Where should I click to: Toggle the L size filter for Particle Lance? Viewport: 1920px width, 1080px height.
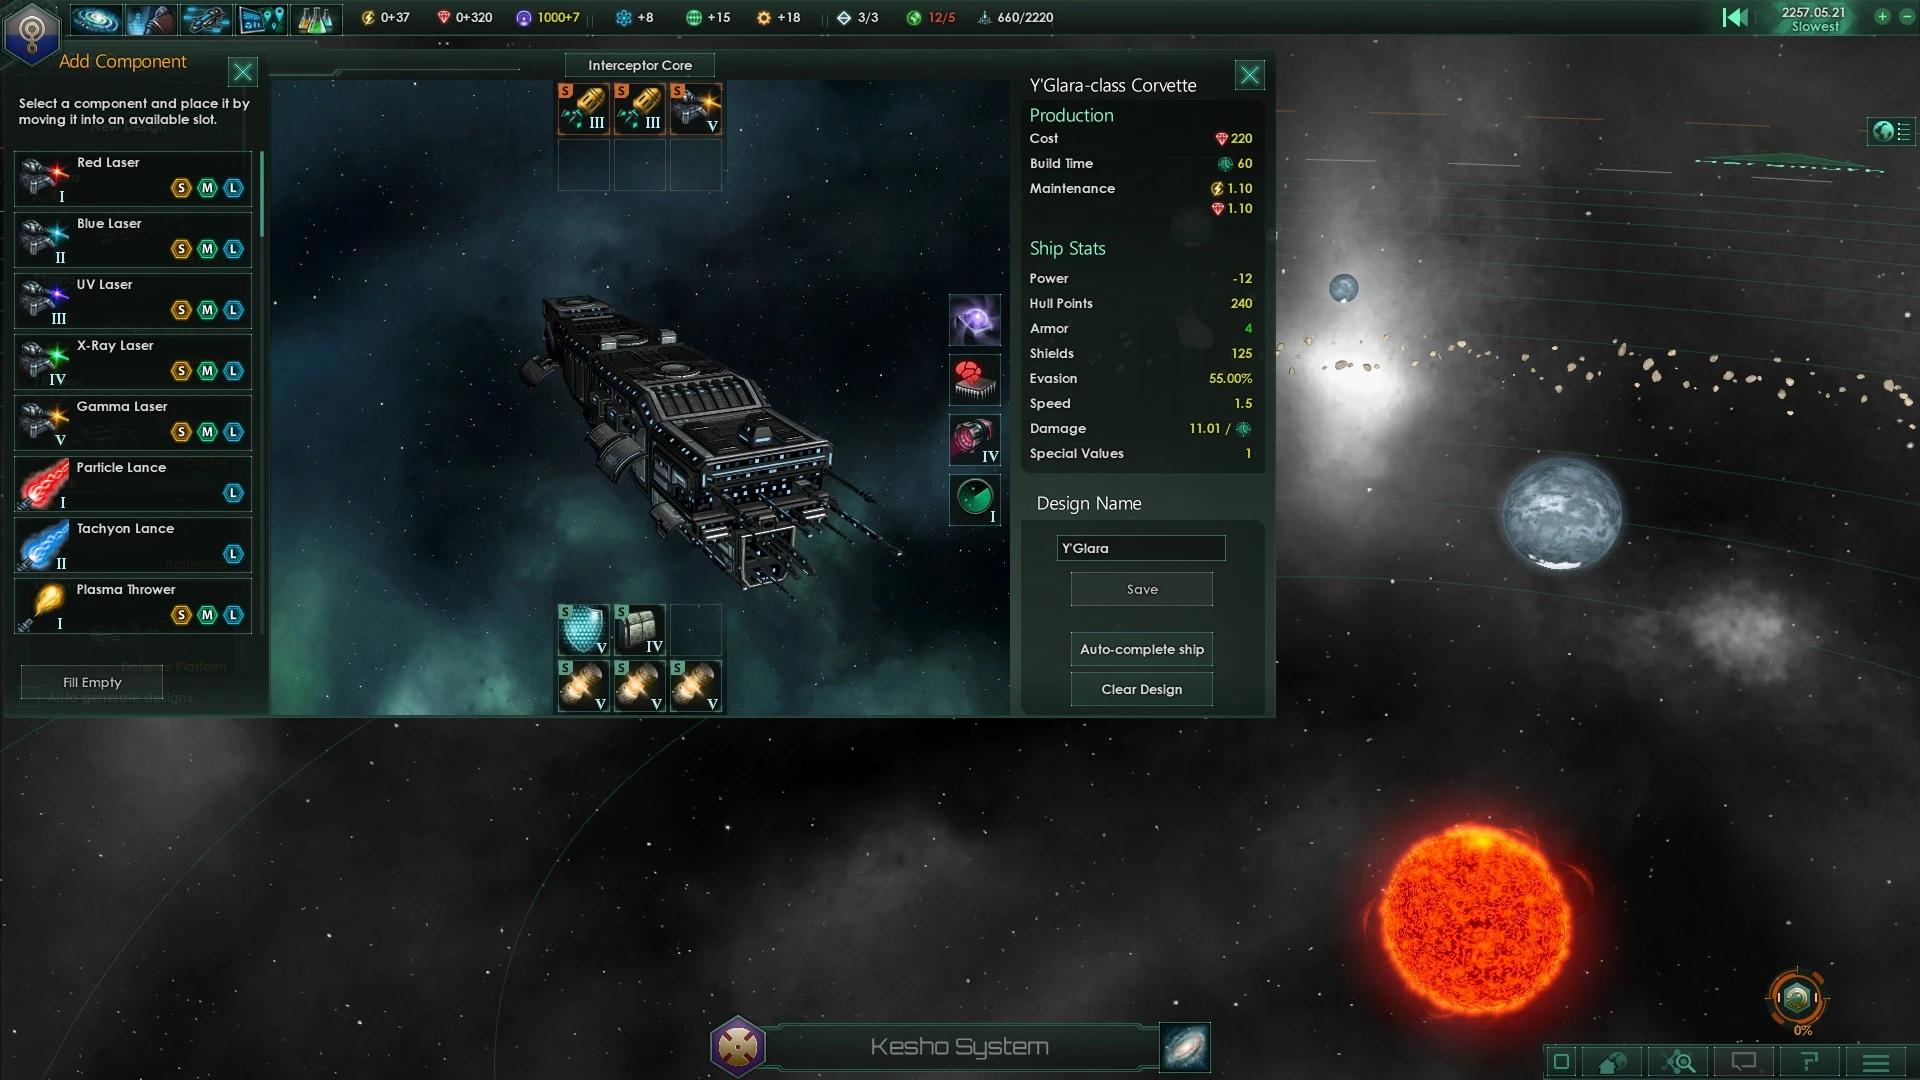(x=233, y=492)
